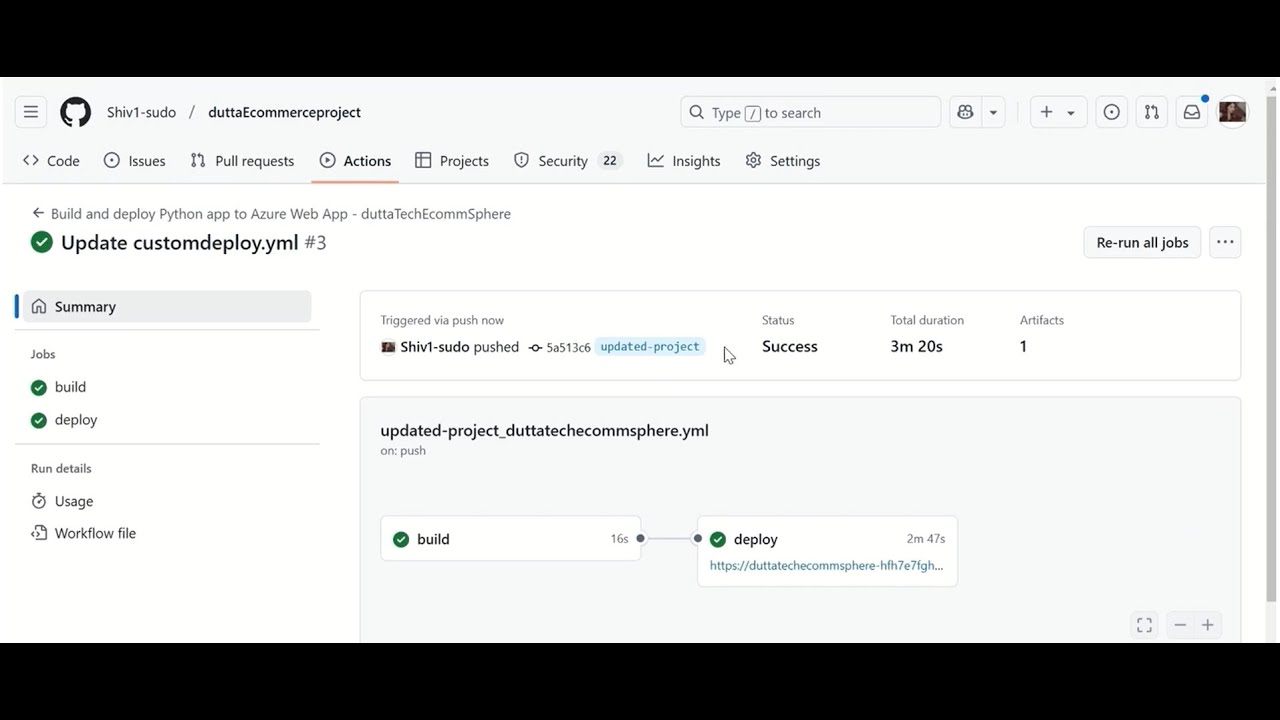Open the notifications inbox icon
The height and width of the screenshot is (720, 1280).
coord(1192,112)
